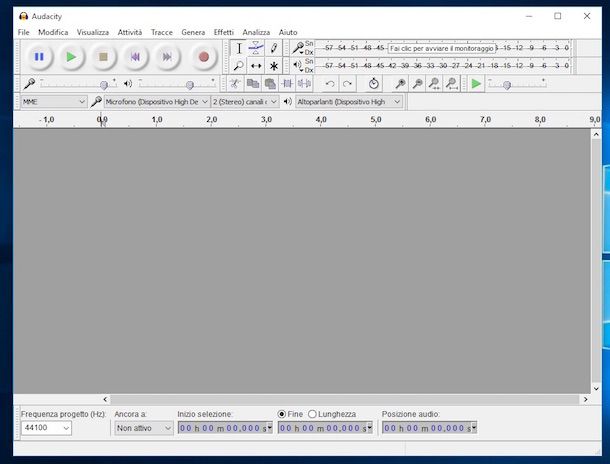Click the playback speed slider knob
This screenshot has width=610, height=464.
[x=507, y=84]
